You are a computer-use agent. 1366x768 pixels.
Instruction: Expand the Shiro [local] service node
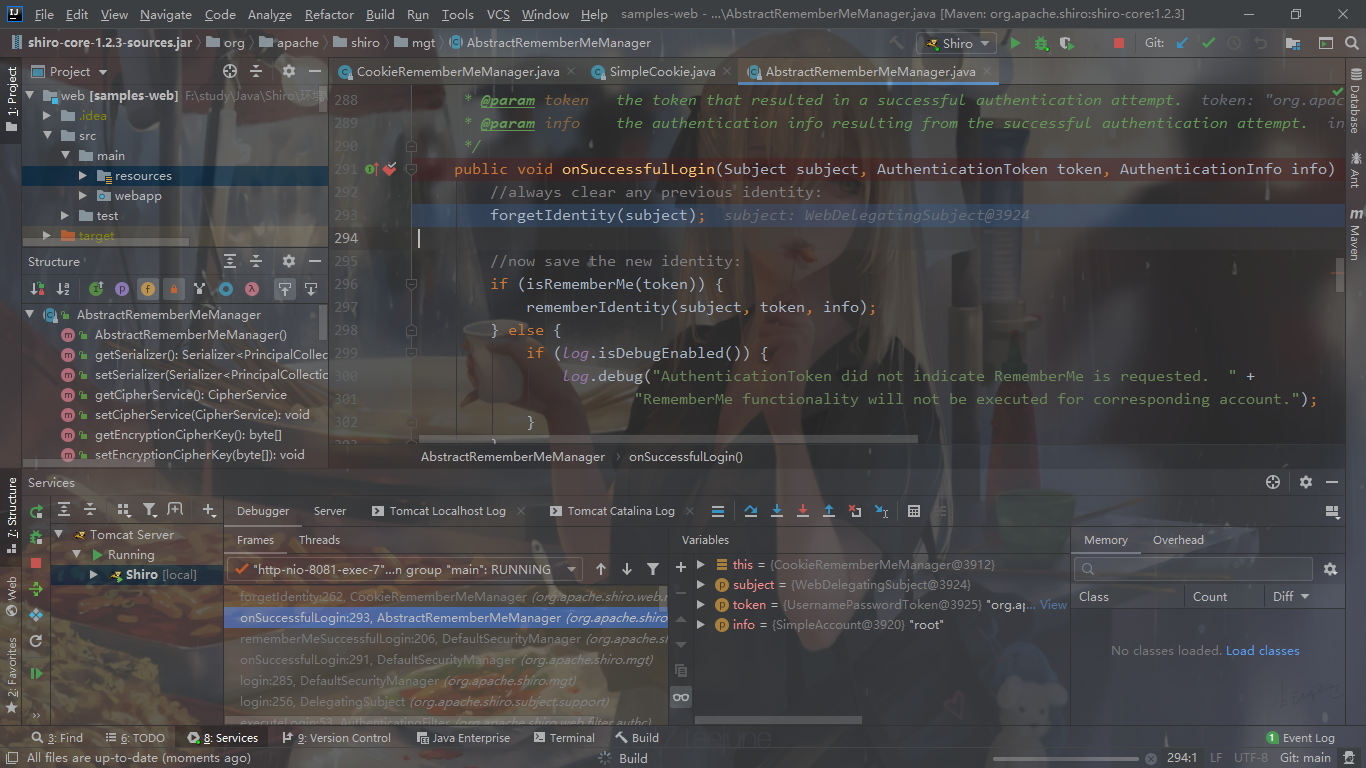94,575
